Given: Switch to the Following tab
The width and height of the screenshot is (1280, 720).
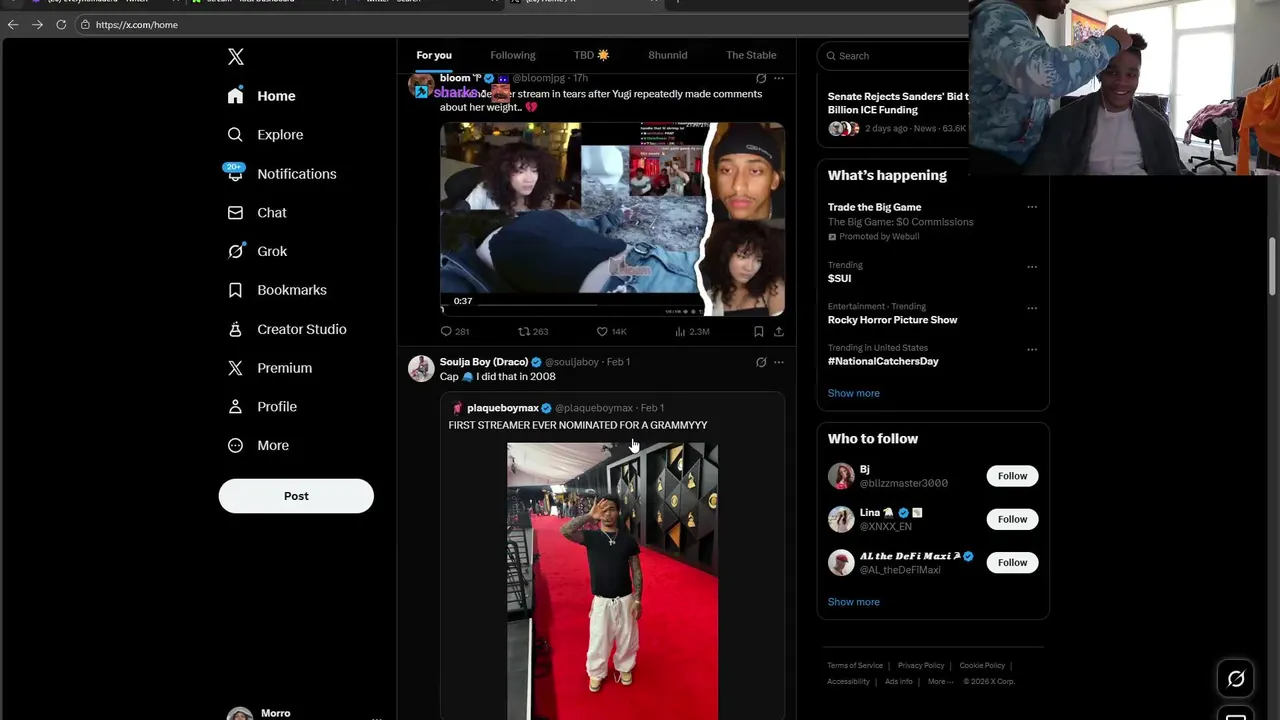Looking at the screenshot, I should [513, 55].
